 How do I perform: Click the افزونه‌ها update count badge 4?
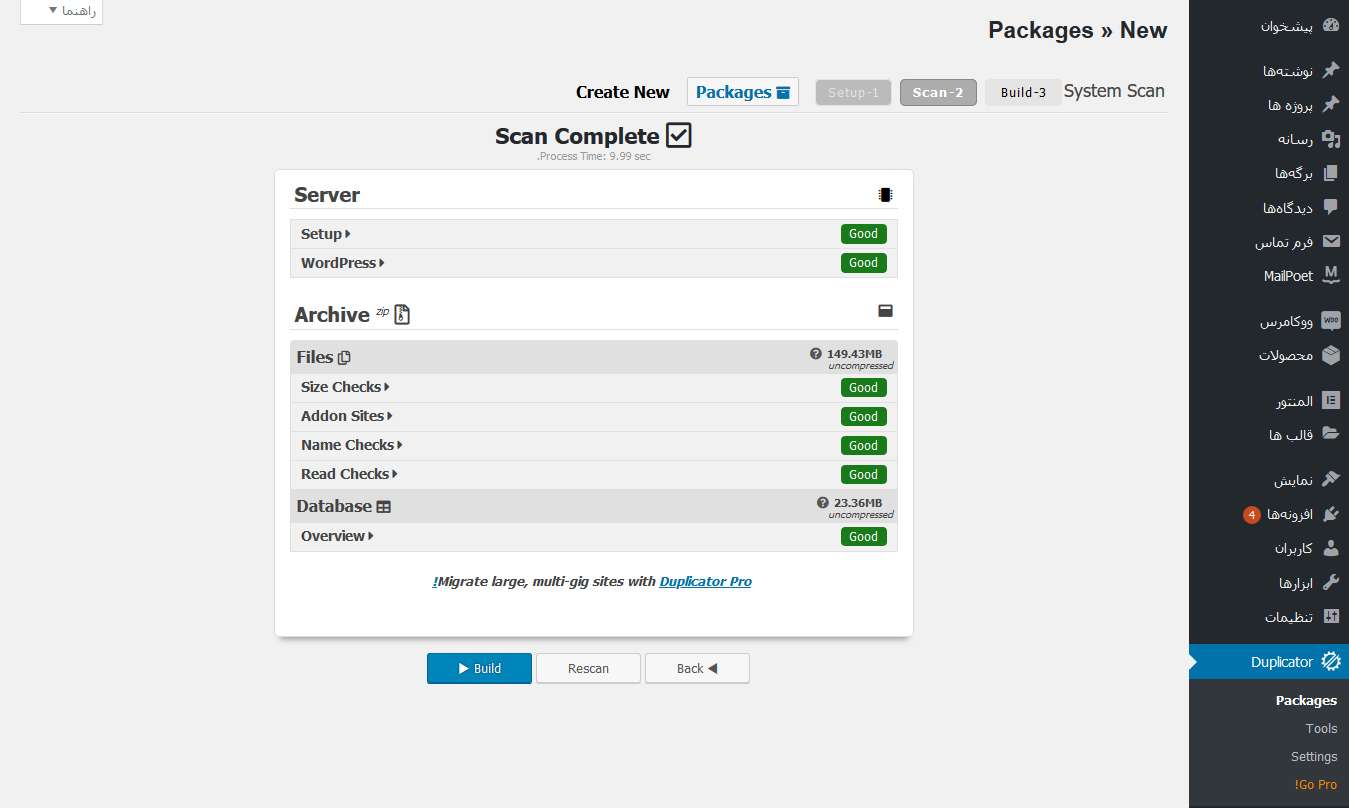pos(1251,515)
